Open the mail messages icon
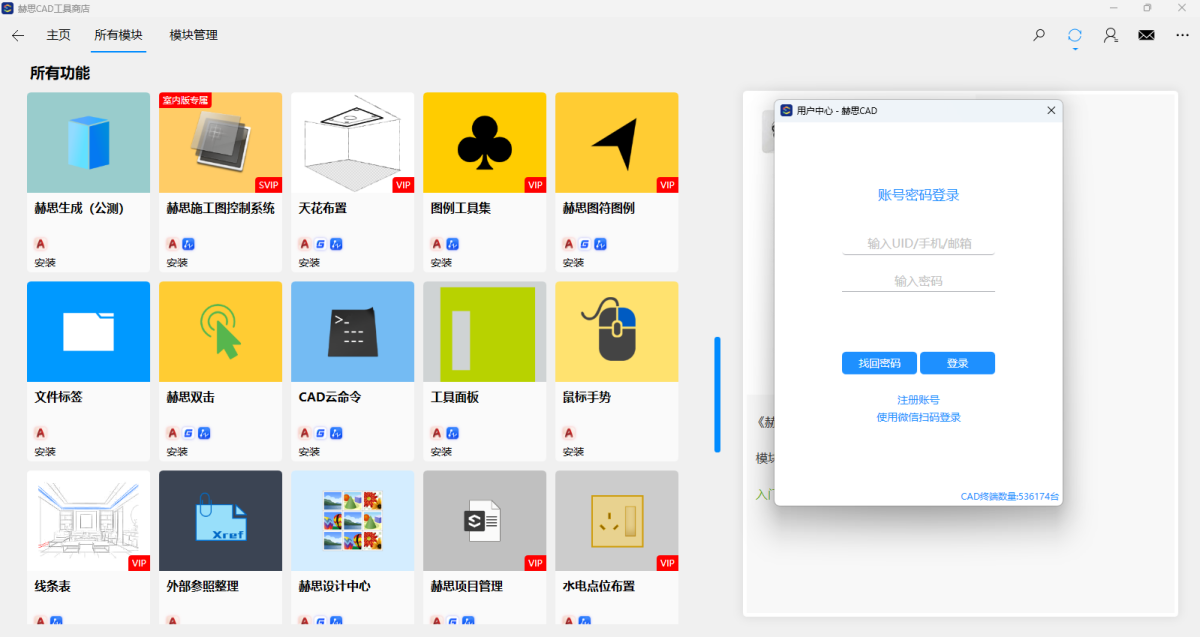 (1146, 35)
